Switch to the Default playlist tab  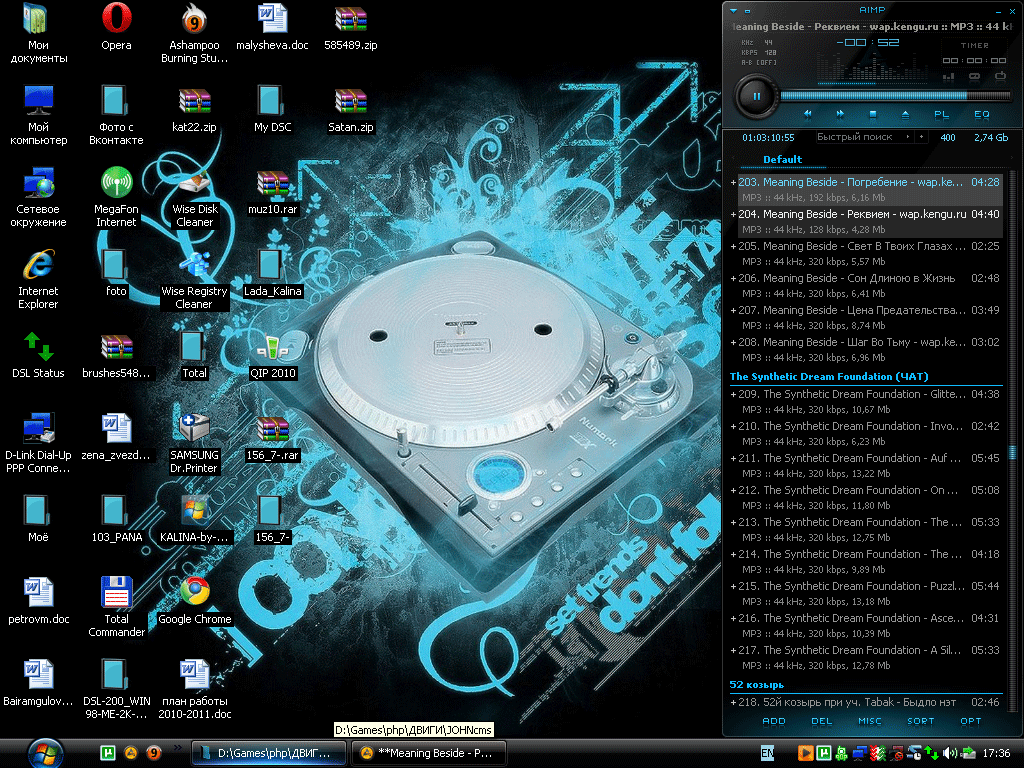click(x=782, y=160)
